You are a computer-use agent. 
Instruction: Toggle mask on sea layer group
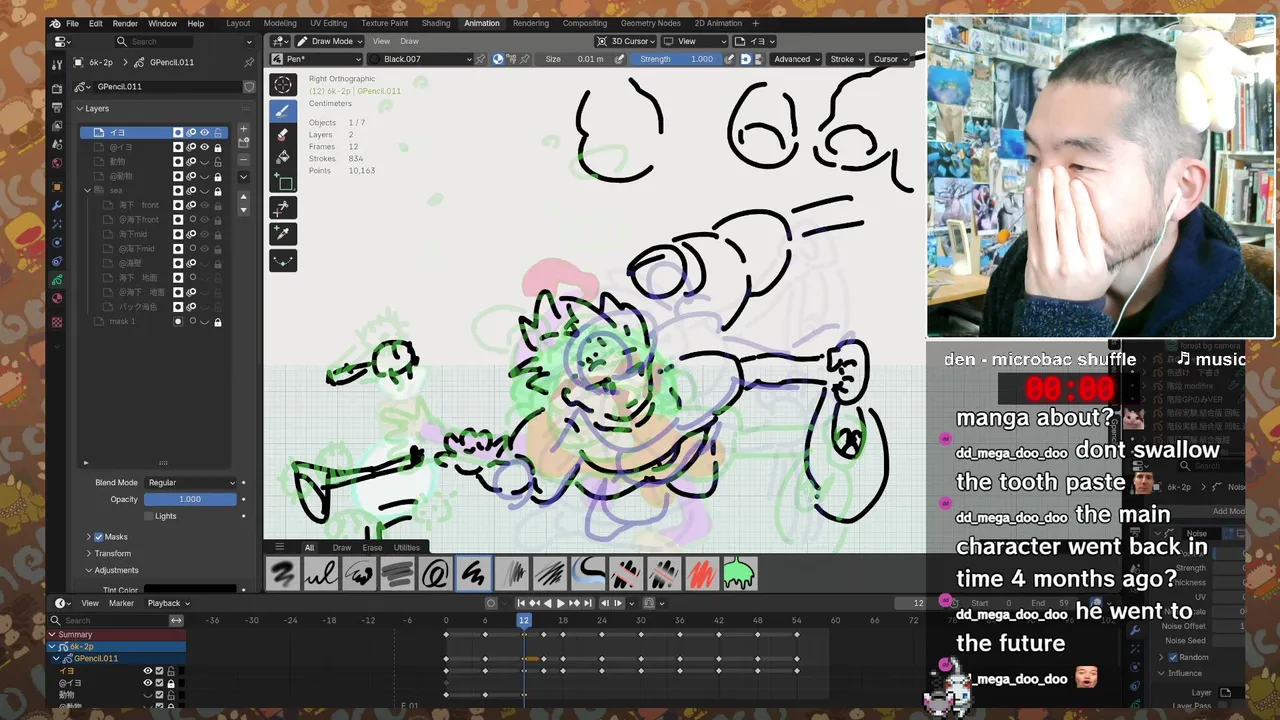[x=178, y=190]
